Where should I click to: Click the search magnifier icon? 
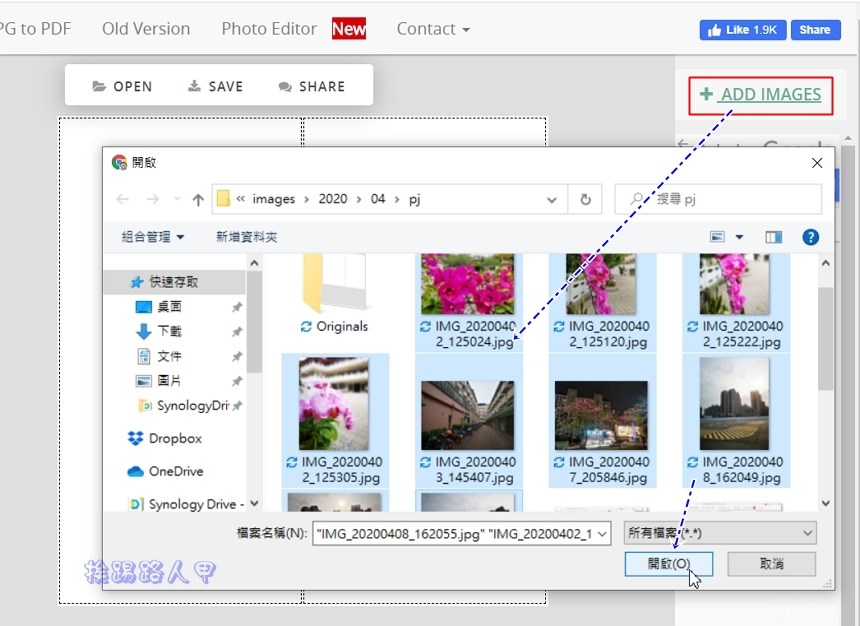coord(637,199)
